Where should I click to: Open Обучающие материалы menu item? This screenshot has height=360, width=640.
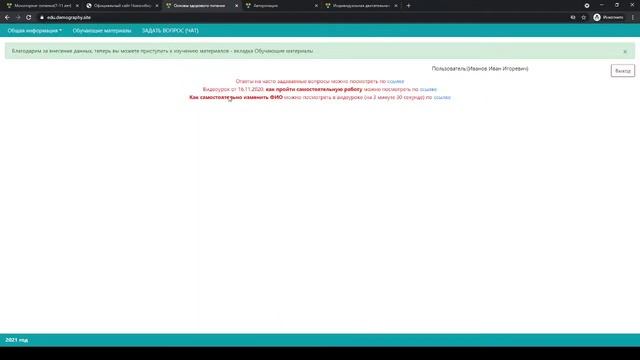pos(102,31)
